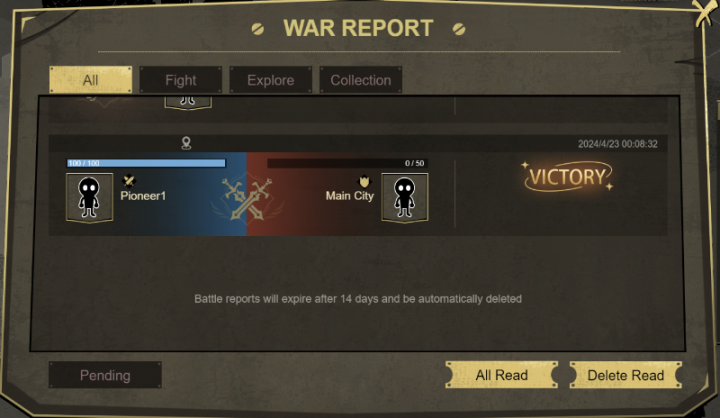
Task: Mark all reports with All Read
Action: click(x=501, y=375)
